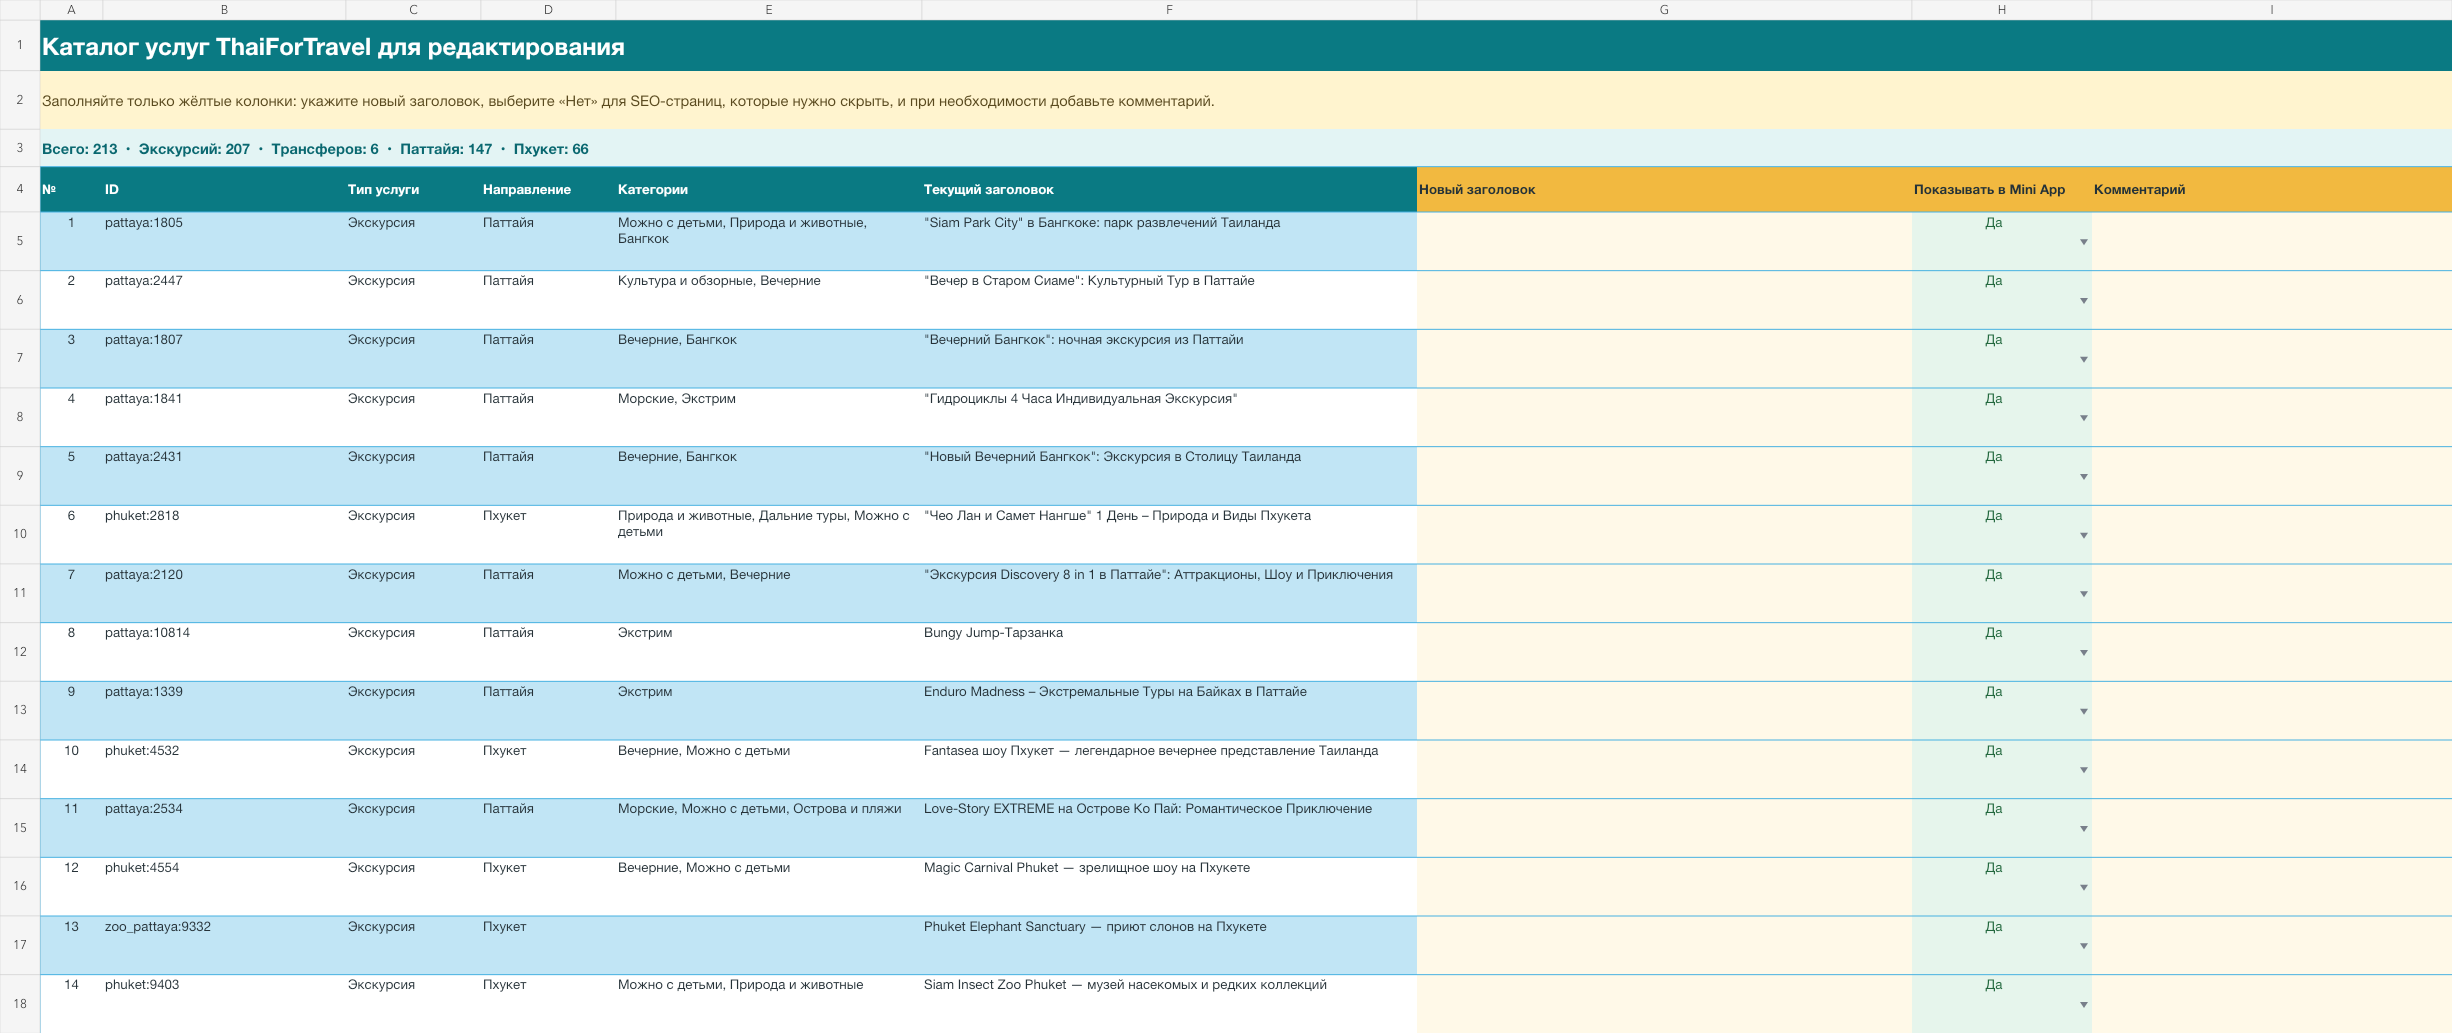Expand the dropdown arrow in the pattaya:10814 row
The height and width of the screenshot is (1033, 2452).
(2083, 653)
